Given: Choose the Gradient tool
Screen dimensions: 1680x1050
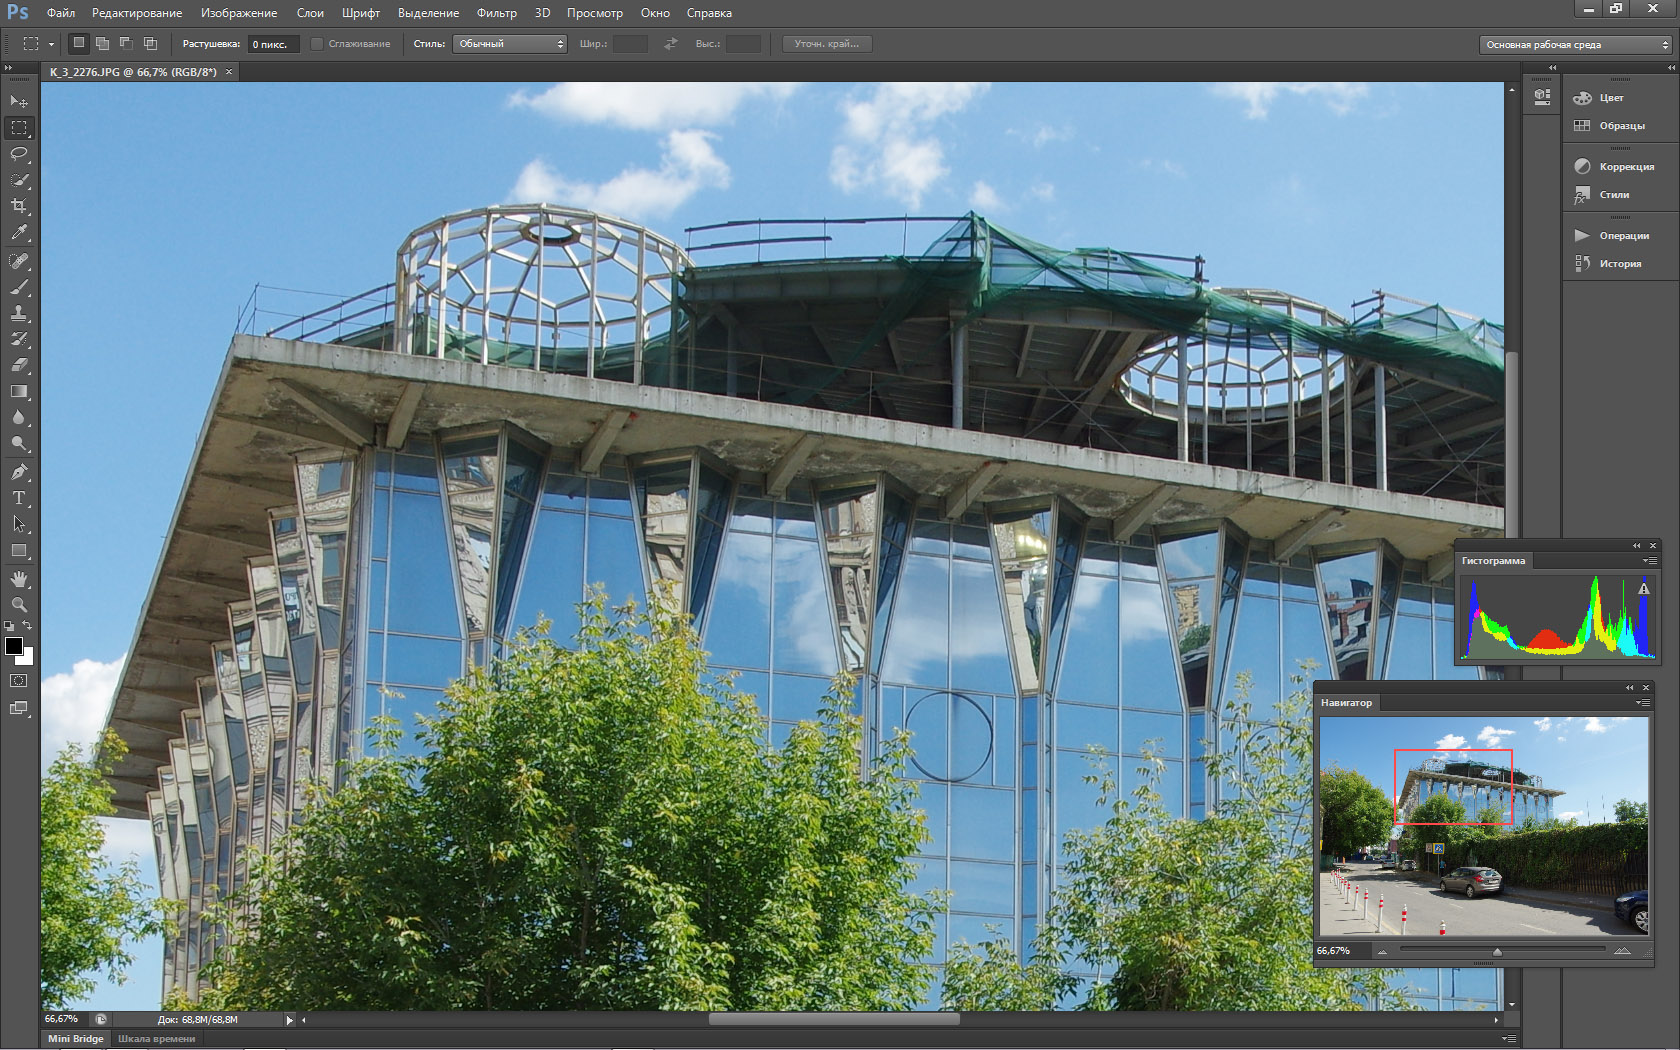Looking at the screenshot, I should (x=19, y=392).
